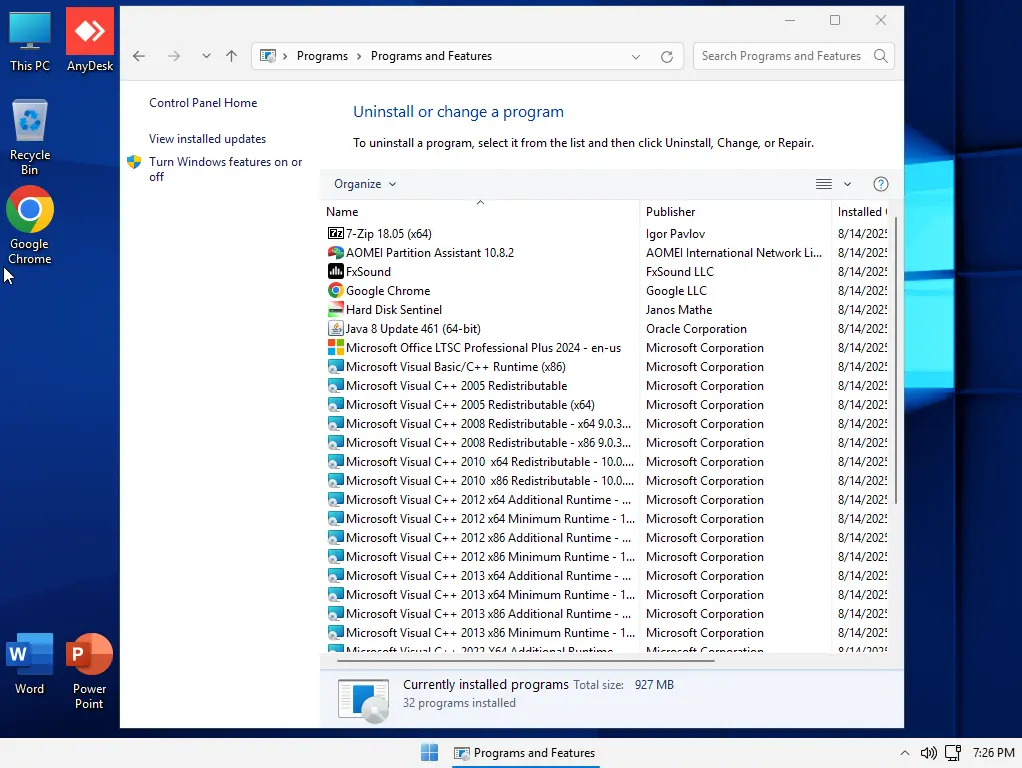Click the AOMEI Partition Assistant icon
Image resolution: width=1022 pixels, height=768 pixels.
pos(336,252)
